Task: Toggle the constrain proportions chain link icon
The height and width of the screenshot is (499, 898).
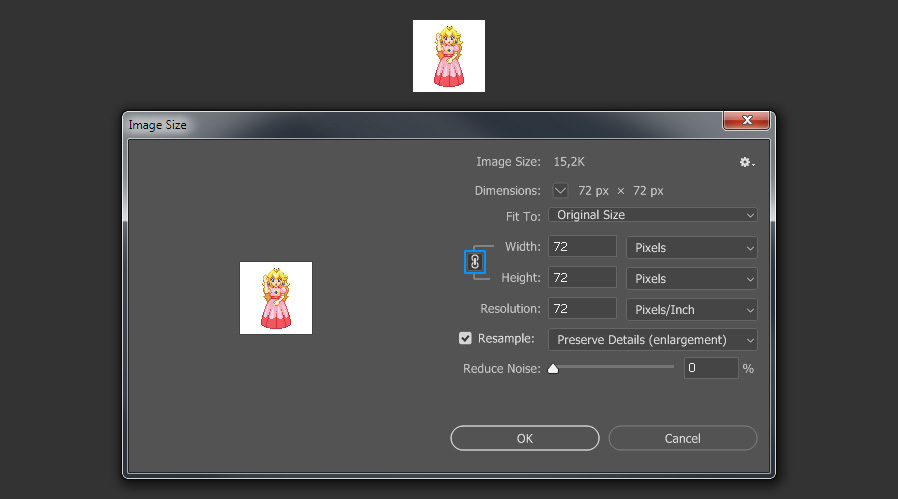Action: 475,262
